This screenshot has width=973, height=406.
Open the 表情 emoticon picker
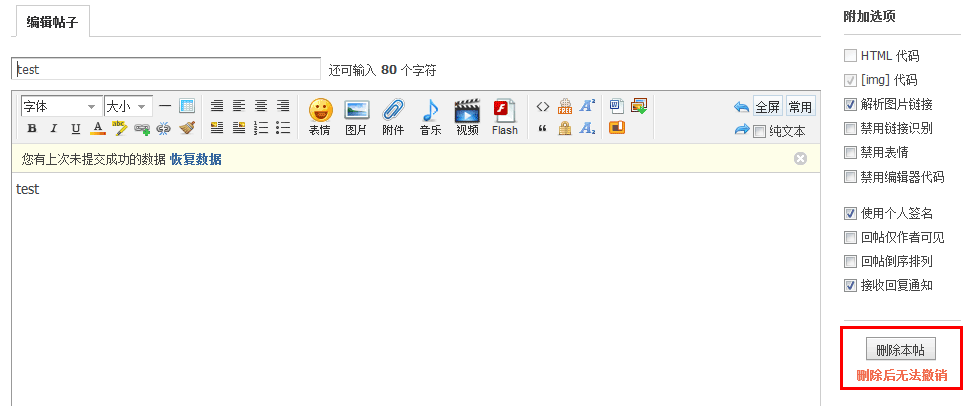click(320, 116)
